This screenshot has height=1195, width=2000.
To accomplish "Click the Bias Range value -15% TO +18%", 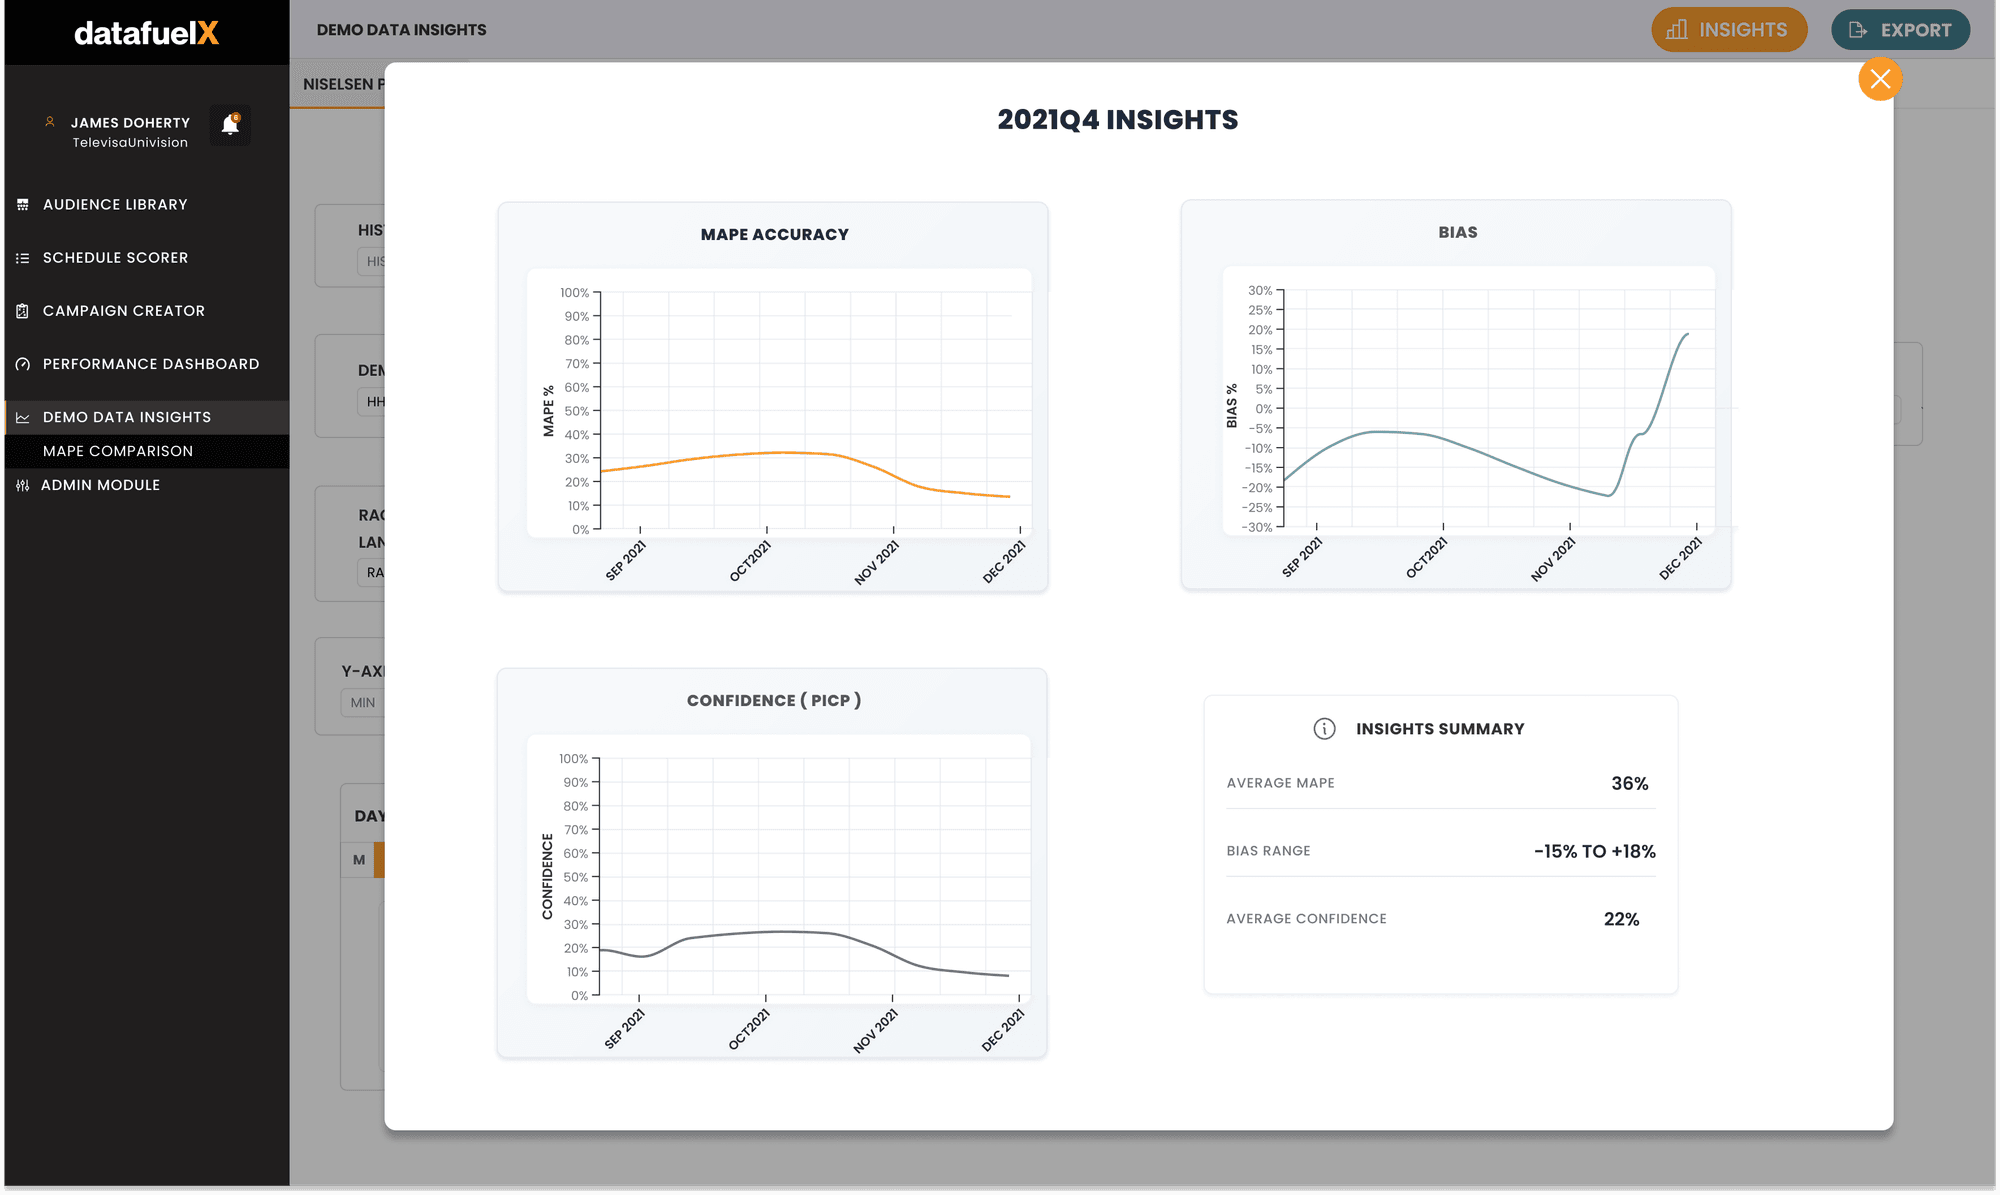I will click(1594, 852).
